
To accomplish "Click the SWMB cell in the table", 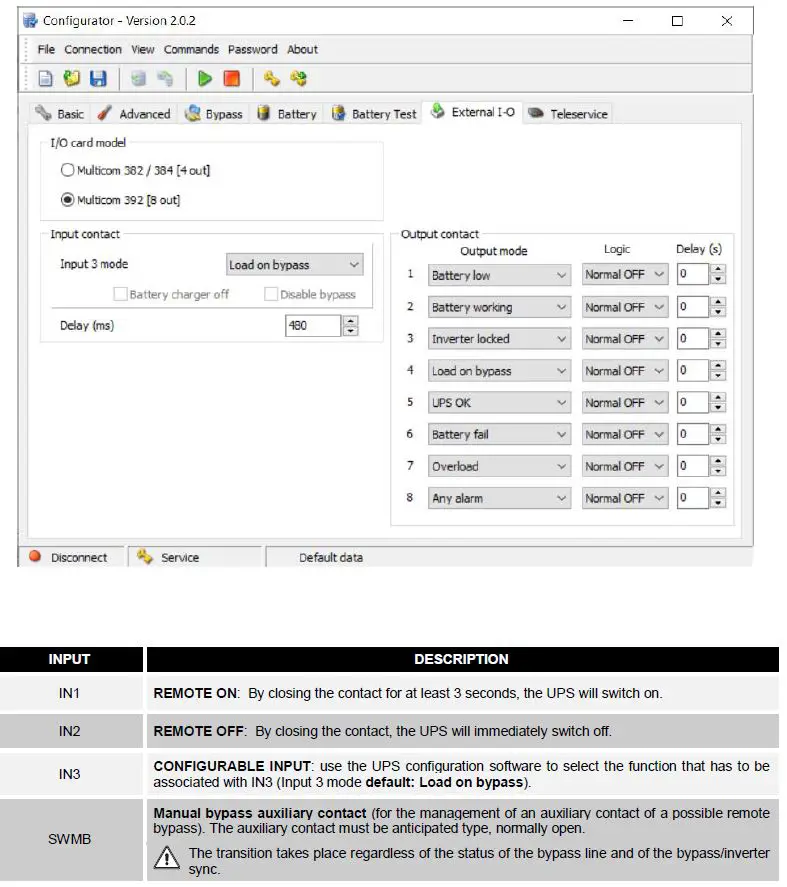I will click(x=70, y=838).
